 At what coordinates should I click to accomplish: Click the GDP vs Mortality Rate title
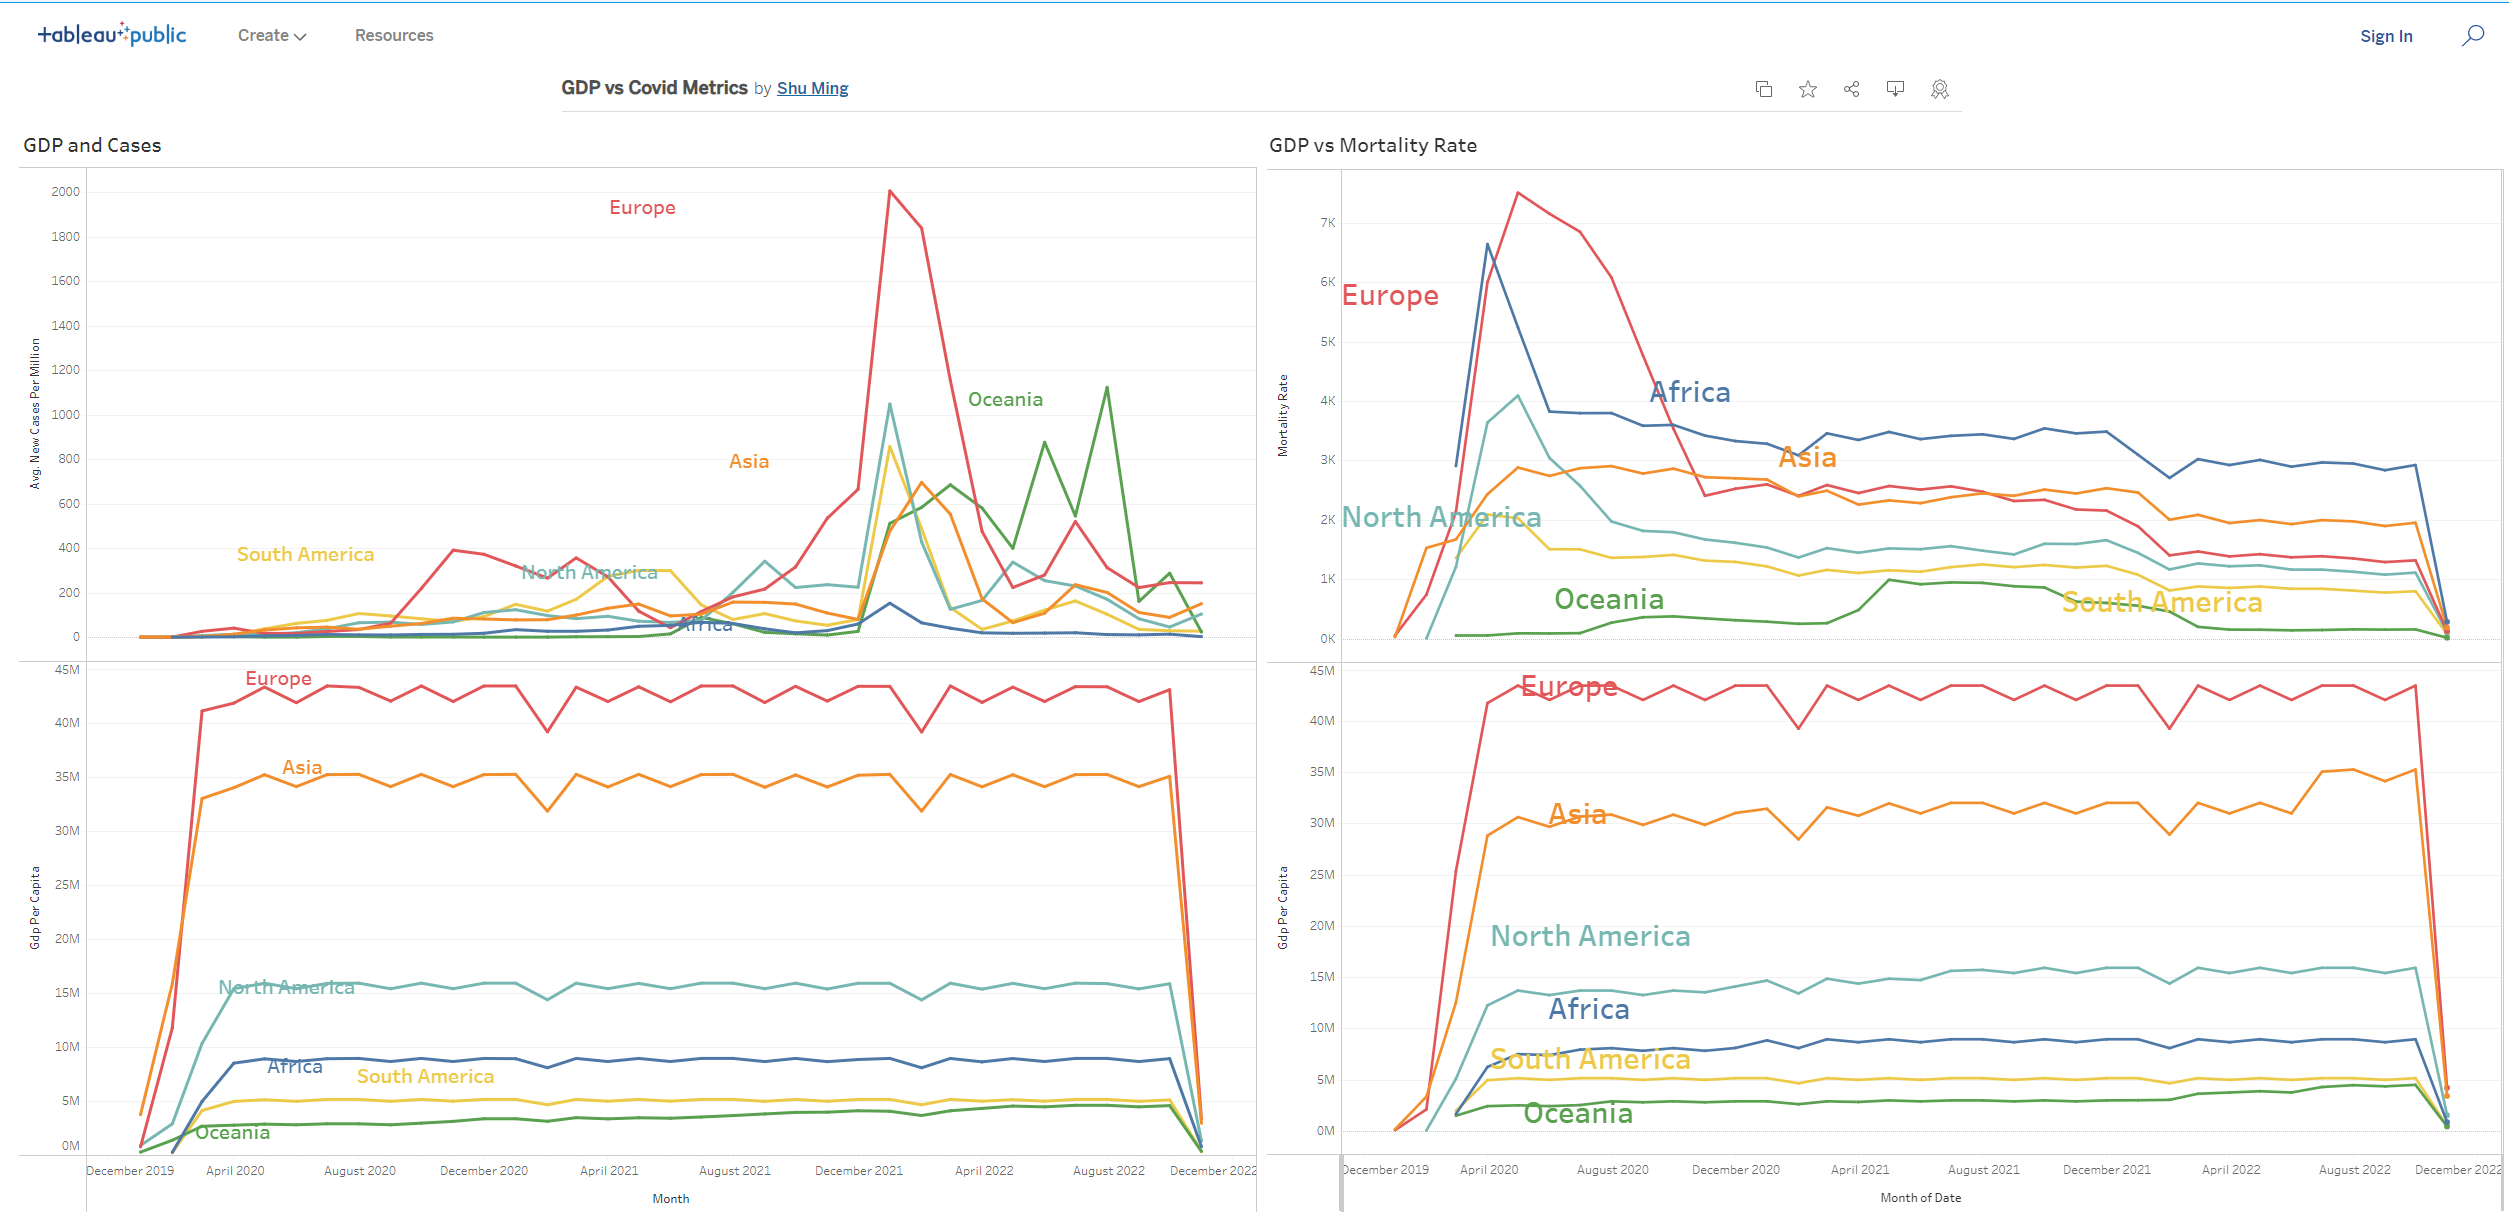click(1373, 145)
